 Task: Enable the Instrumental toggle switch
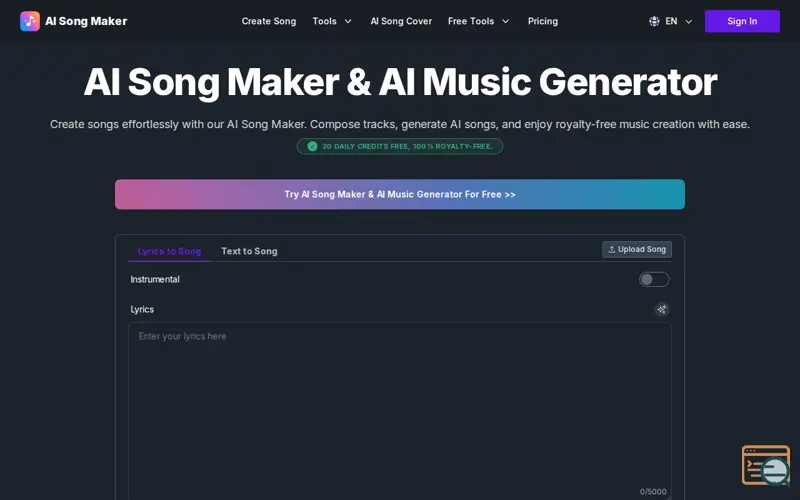[654, 279]
